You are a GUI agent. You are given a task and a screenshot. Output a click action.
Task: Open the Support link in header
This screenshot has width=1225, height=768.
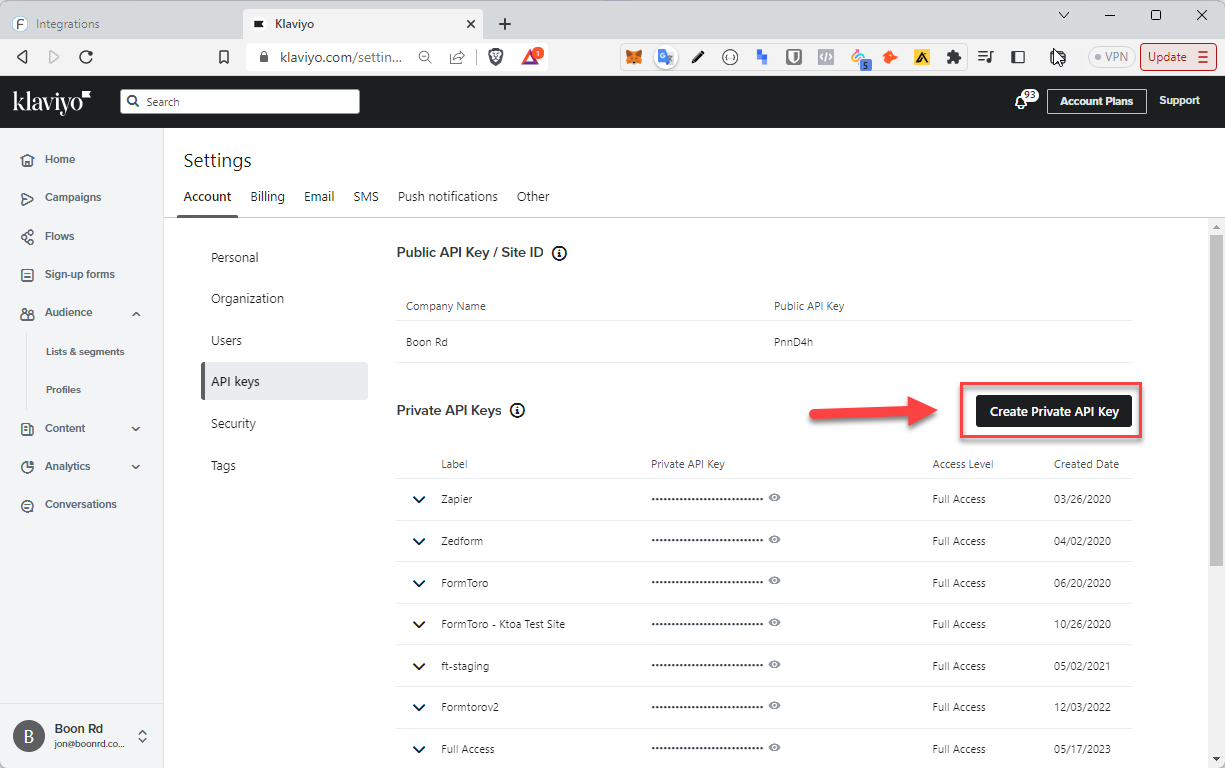pos(1179,101)
